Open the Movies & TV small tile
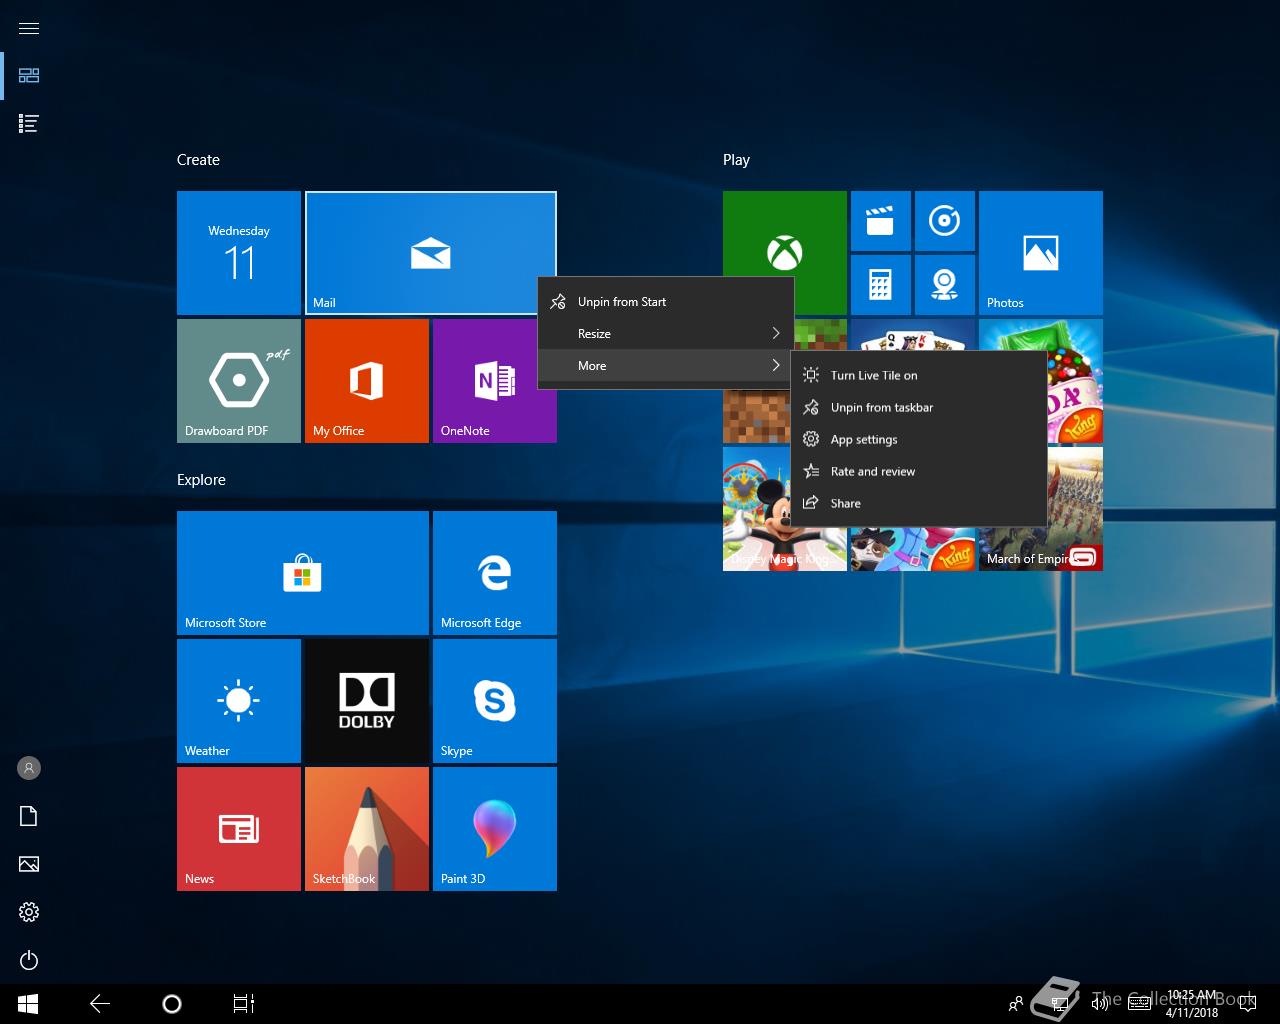This screenshot has width=1280, height=1024. [x=881, y=221]
